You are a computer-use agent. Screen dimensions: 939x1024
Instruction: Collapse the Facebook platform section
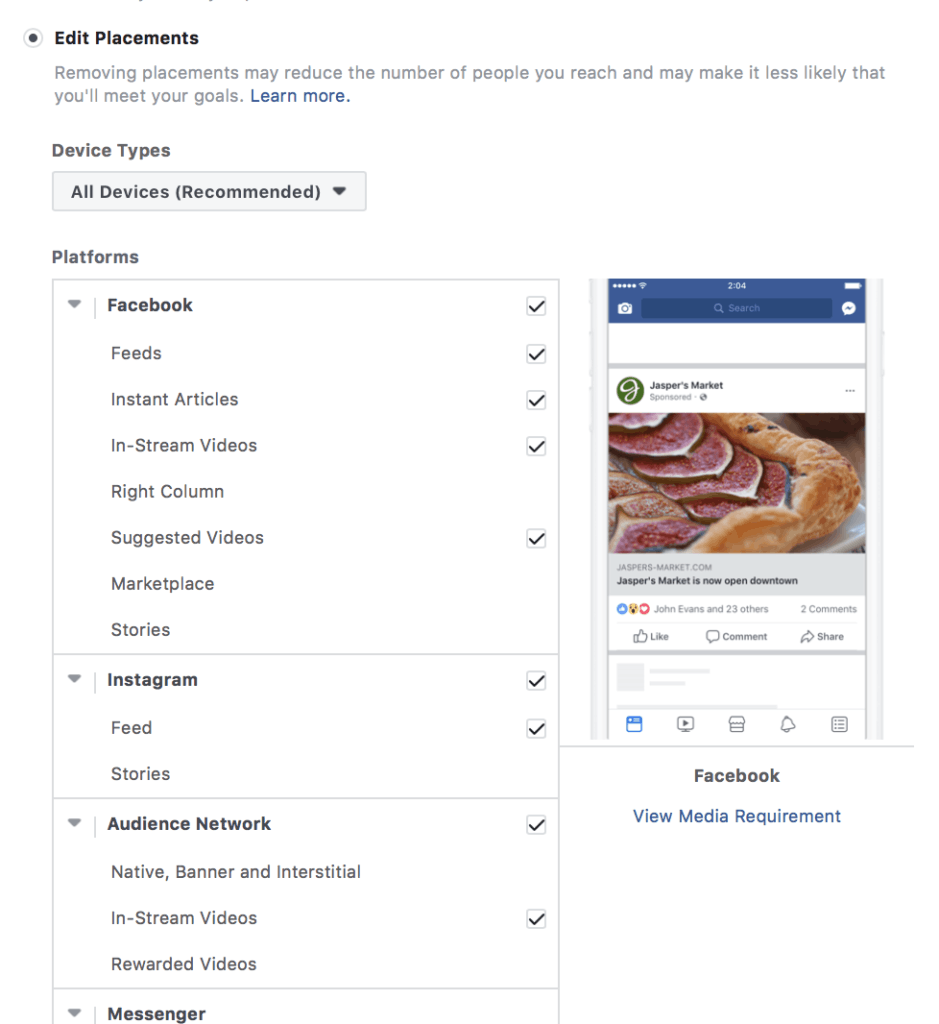(74, 304)
